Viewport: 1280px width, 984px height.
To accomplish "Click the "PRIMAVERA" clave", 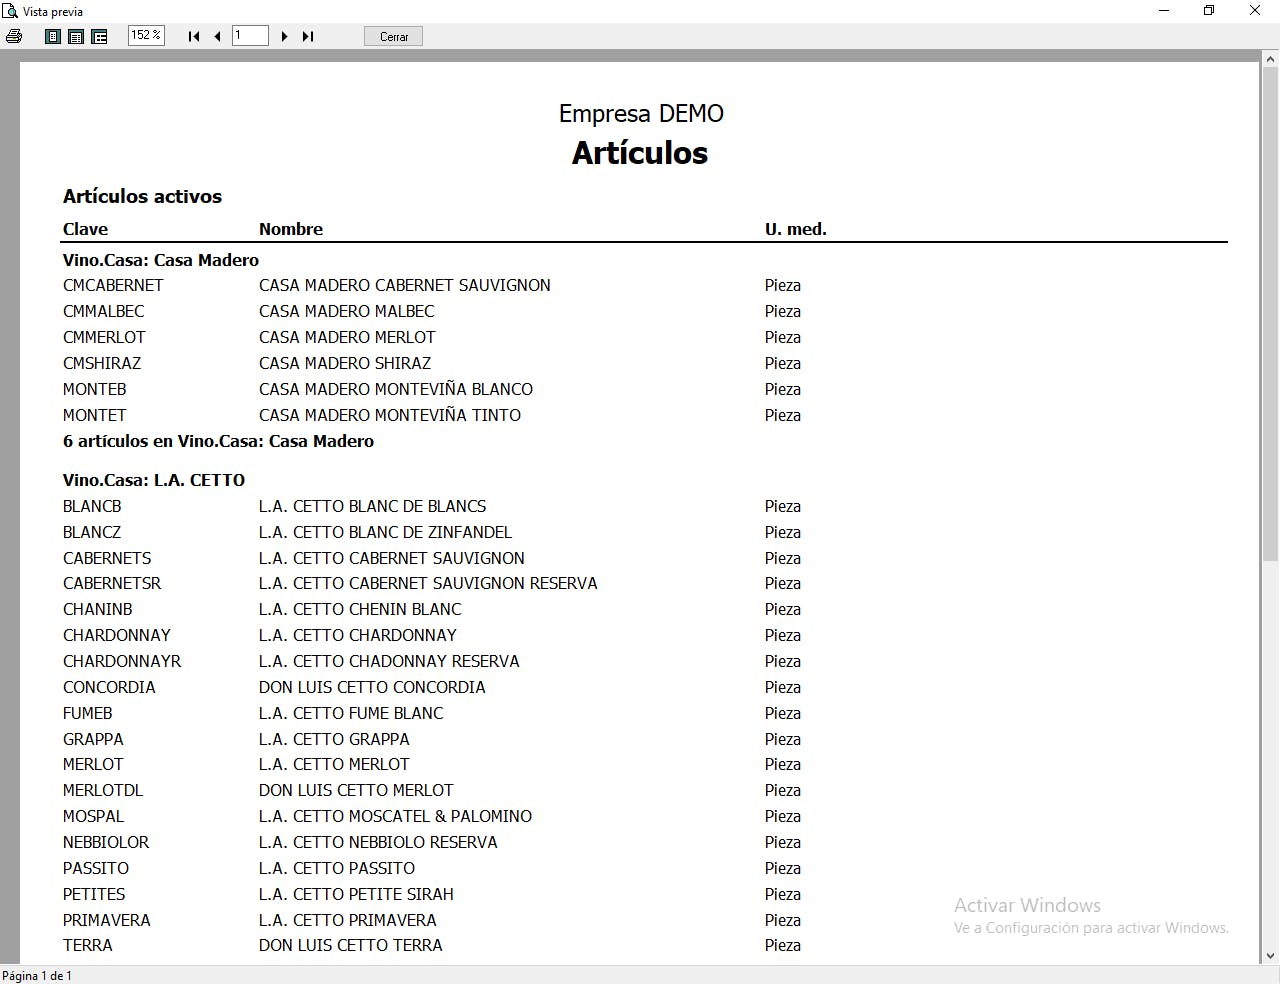I will (x=107, y=920).
